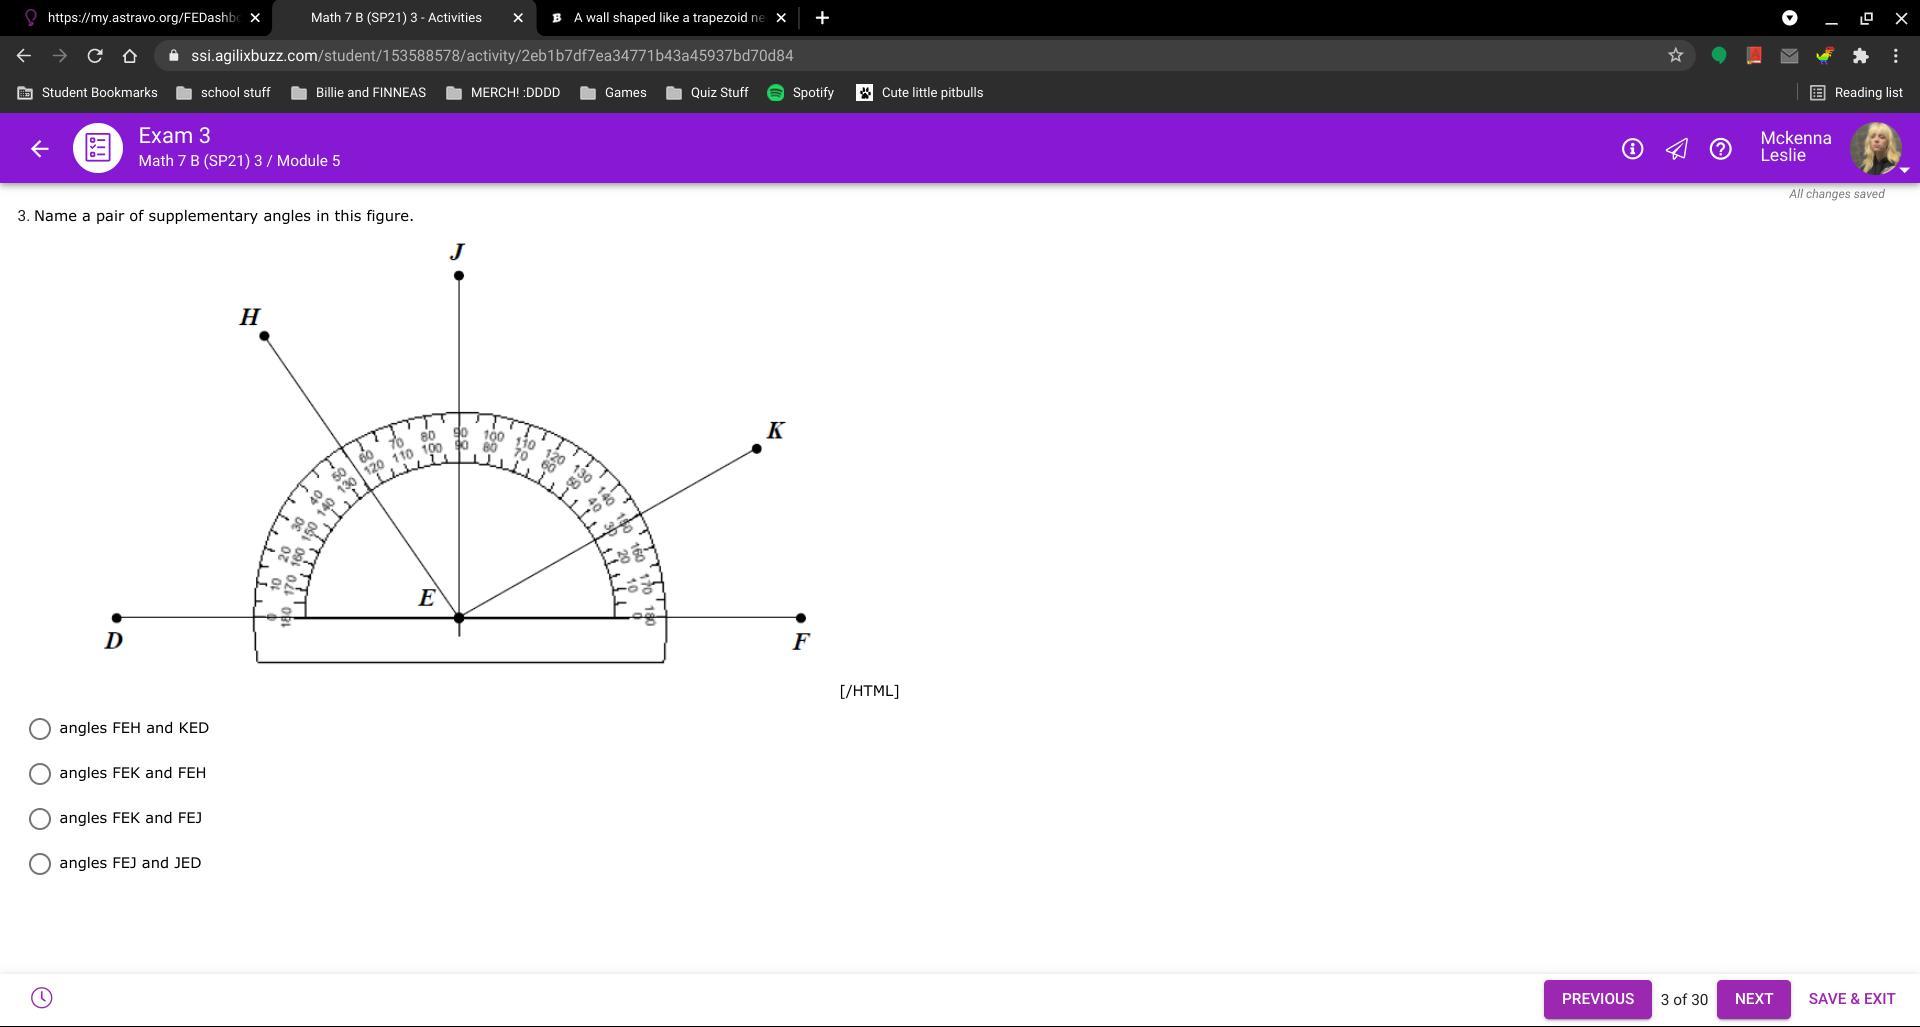1920x1027 pixels.
Task: Click the green circle extension icon
Action: click(1719, 56)
